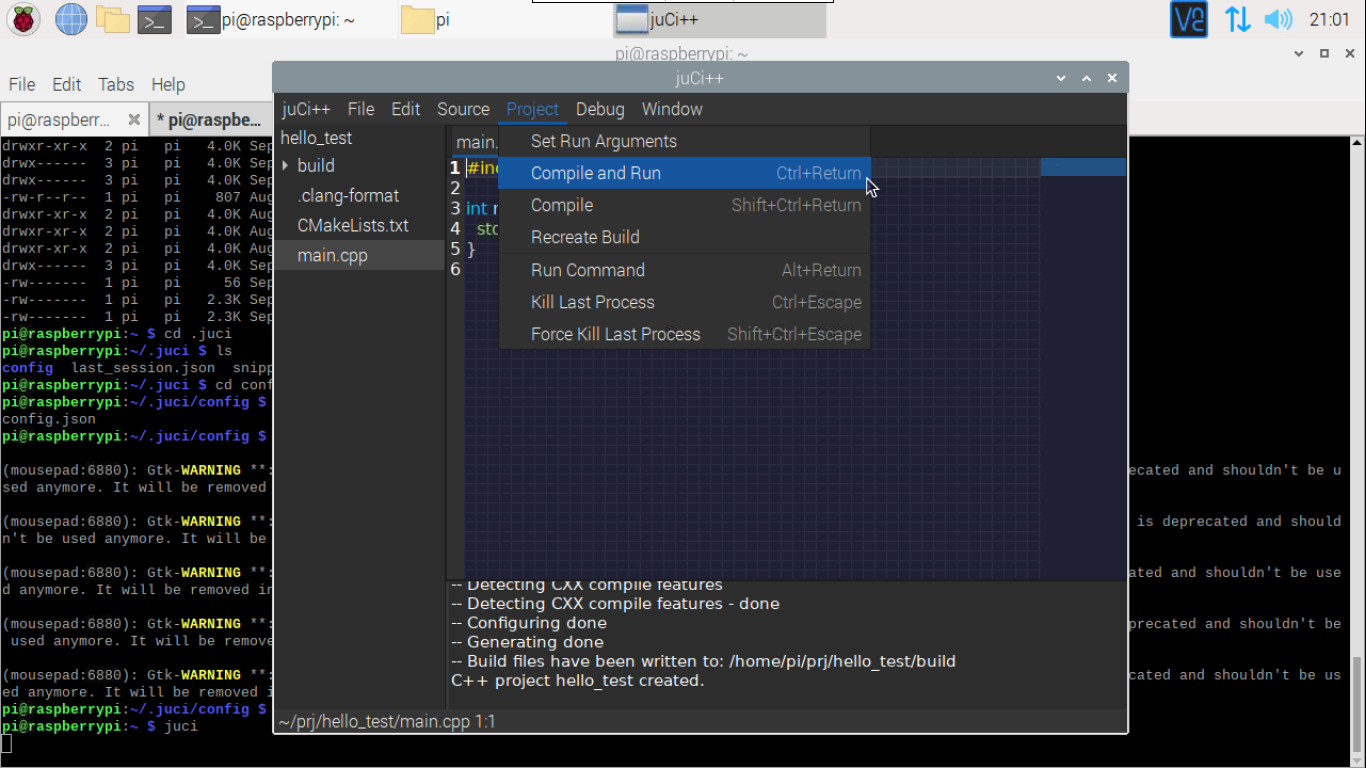Image resolution: width=1366 pixels, height=768 pixels.
Task: Open the VNC server tray icon
Action: [x=1189, y=19]
